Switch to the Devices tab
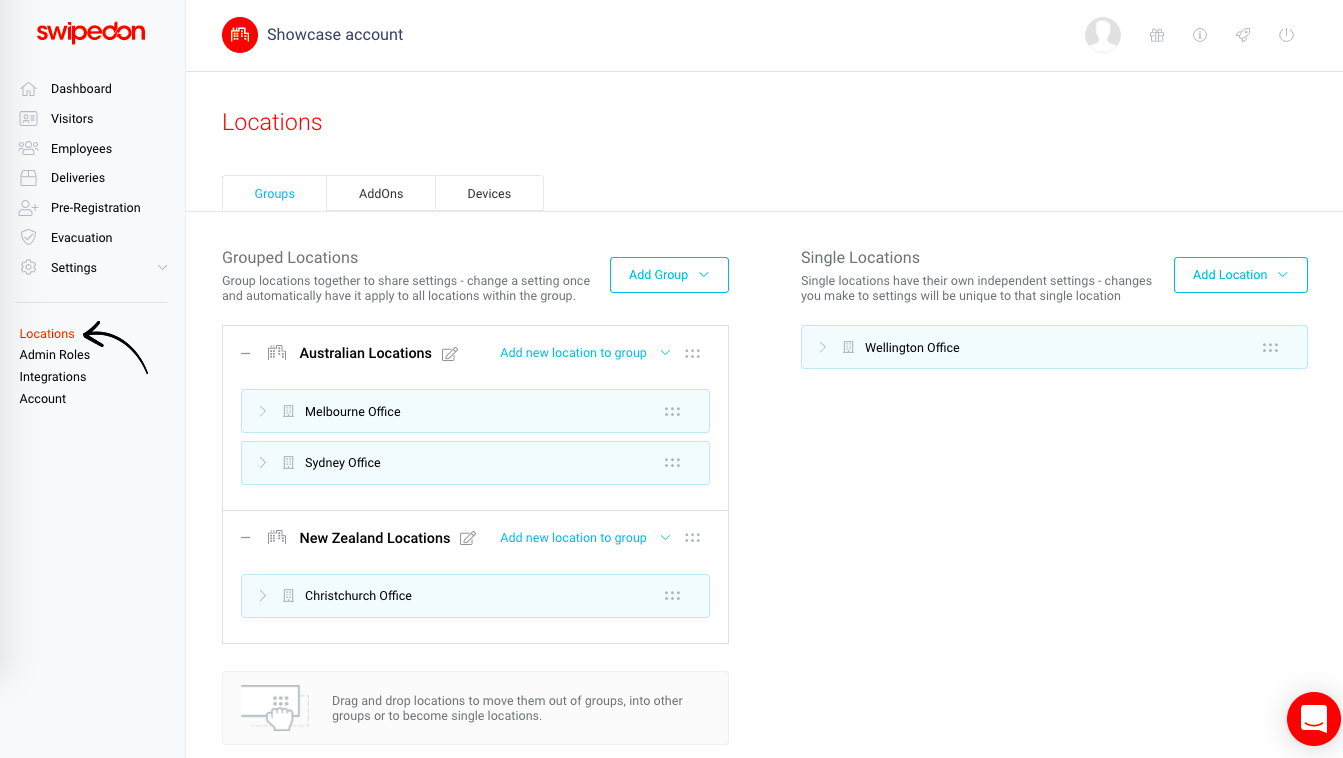The height and width of the screenshot is (758, 1343). pyautogui.click(x=489, y=194)
